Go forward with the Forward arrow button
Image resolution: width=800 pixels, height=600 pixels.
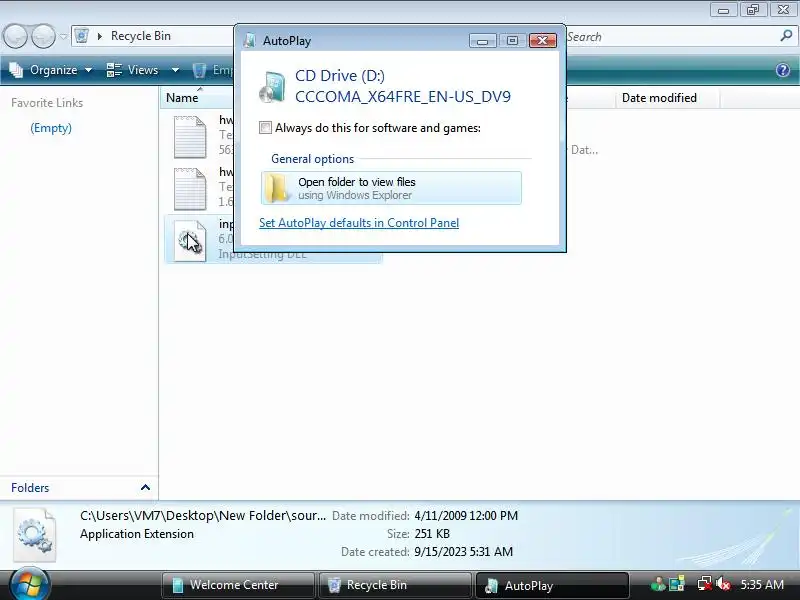click(43, 37)
